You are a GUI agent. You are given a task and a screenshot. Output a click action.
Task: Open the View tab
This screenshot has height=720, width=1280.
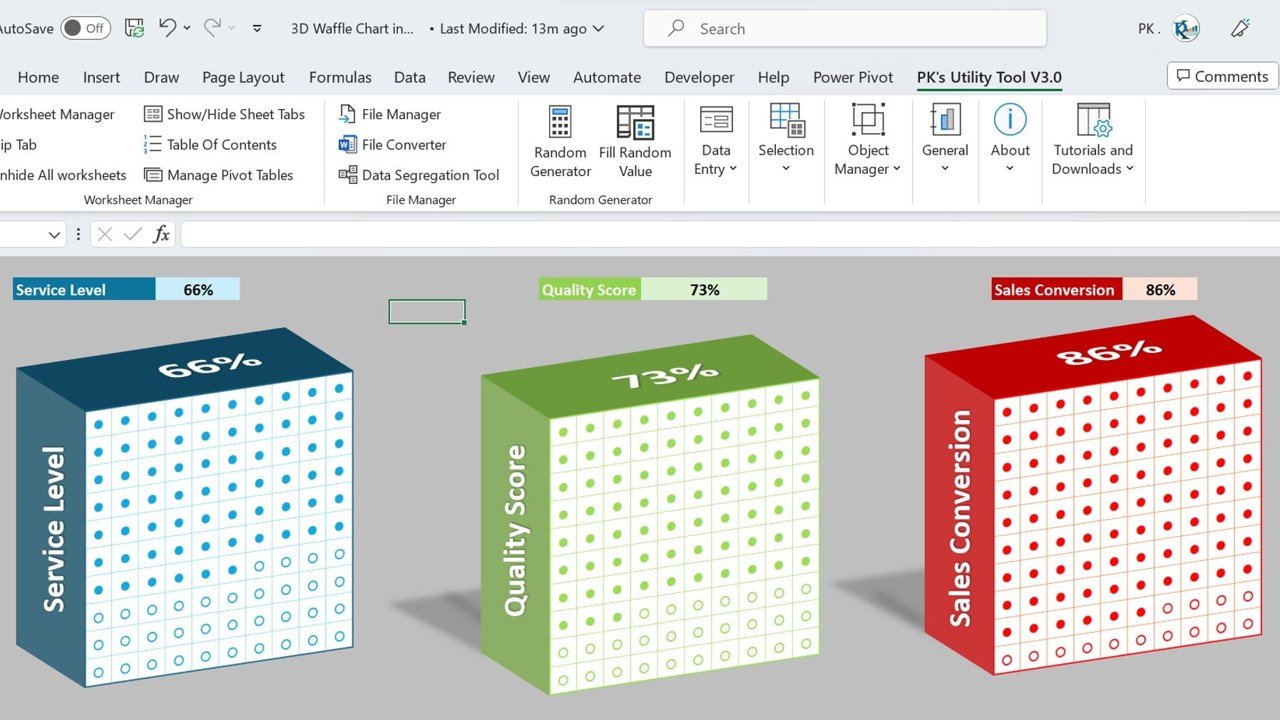coord(534,77)
